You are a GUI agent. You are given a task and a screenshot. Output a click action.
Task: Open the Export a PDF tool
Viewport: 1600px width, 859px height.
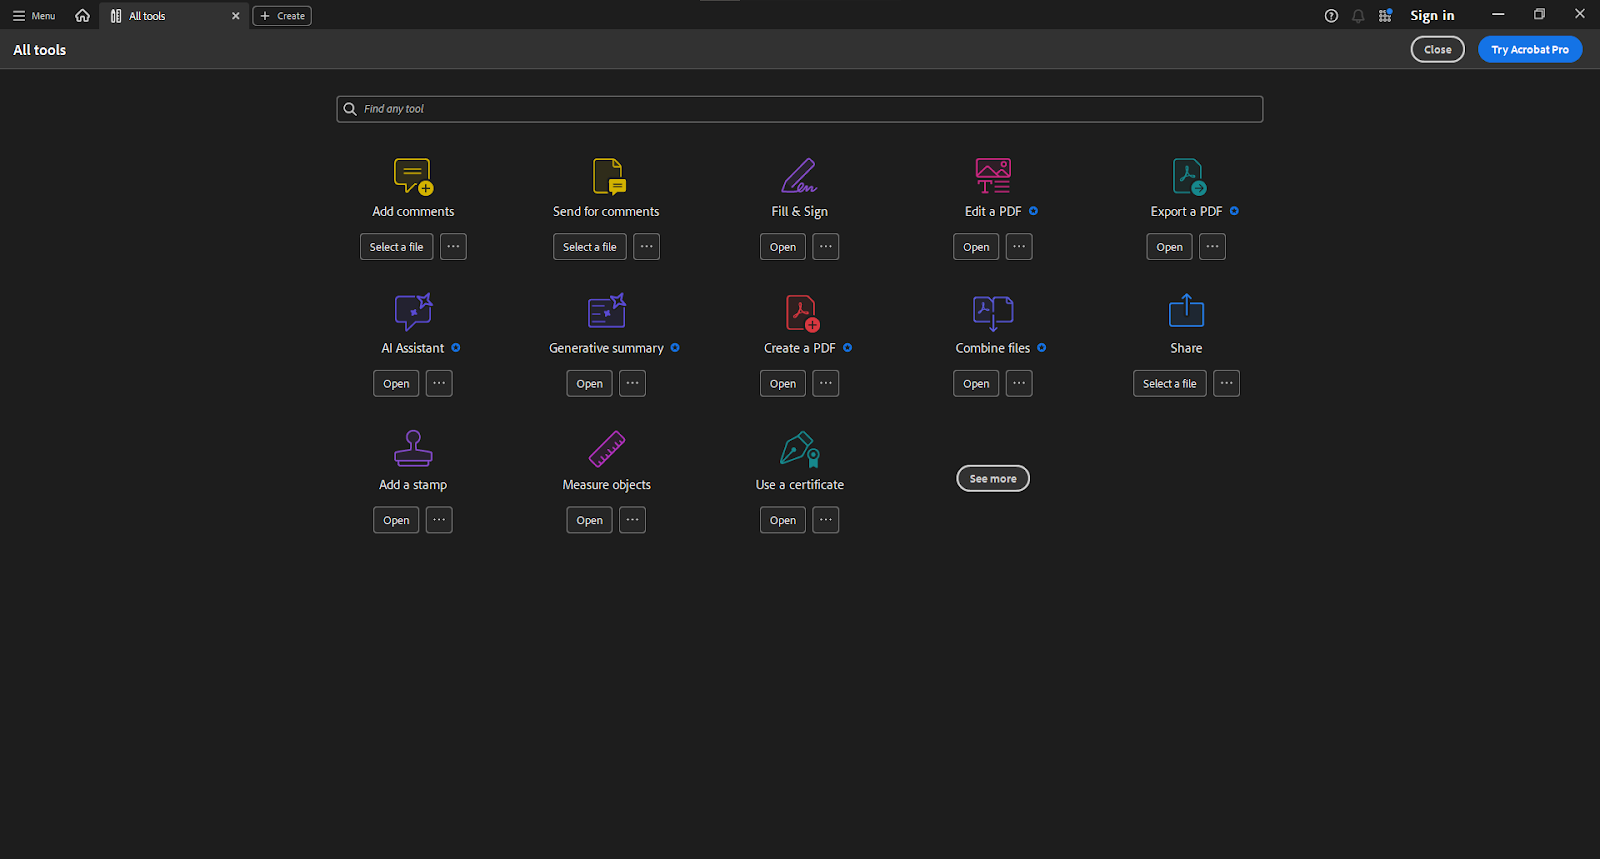(x=1169, y=247)
